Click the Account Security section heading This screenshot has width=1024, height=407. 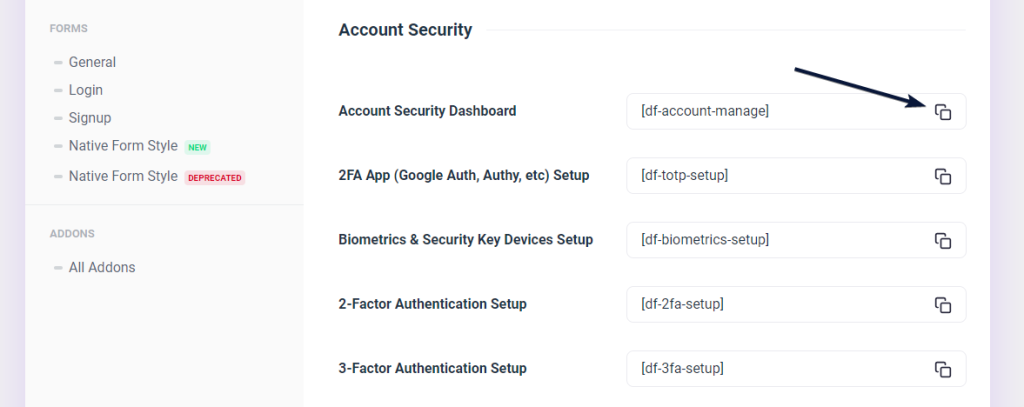(x=405, y=30)
